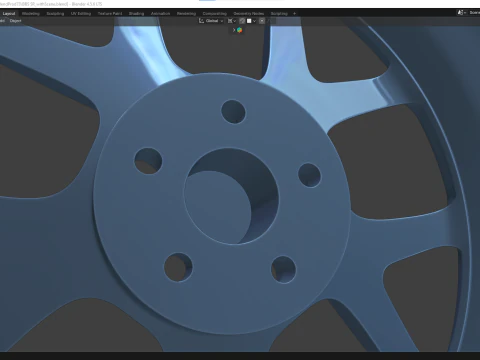
Task: Open the Global transform orientation dropdown
Action: [x=211, y=21]
